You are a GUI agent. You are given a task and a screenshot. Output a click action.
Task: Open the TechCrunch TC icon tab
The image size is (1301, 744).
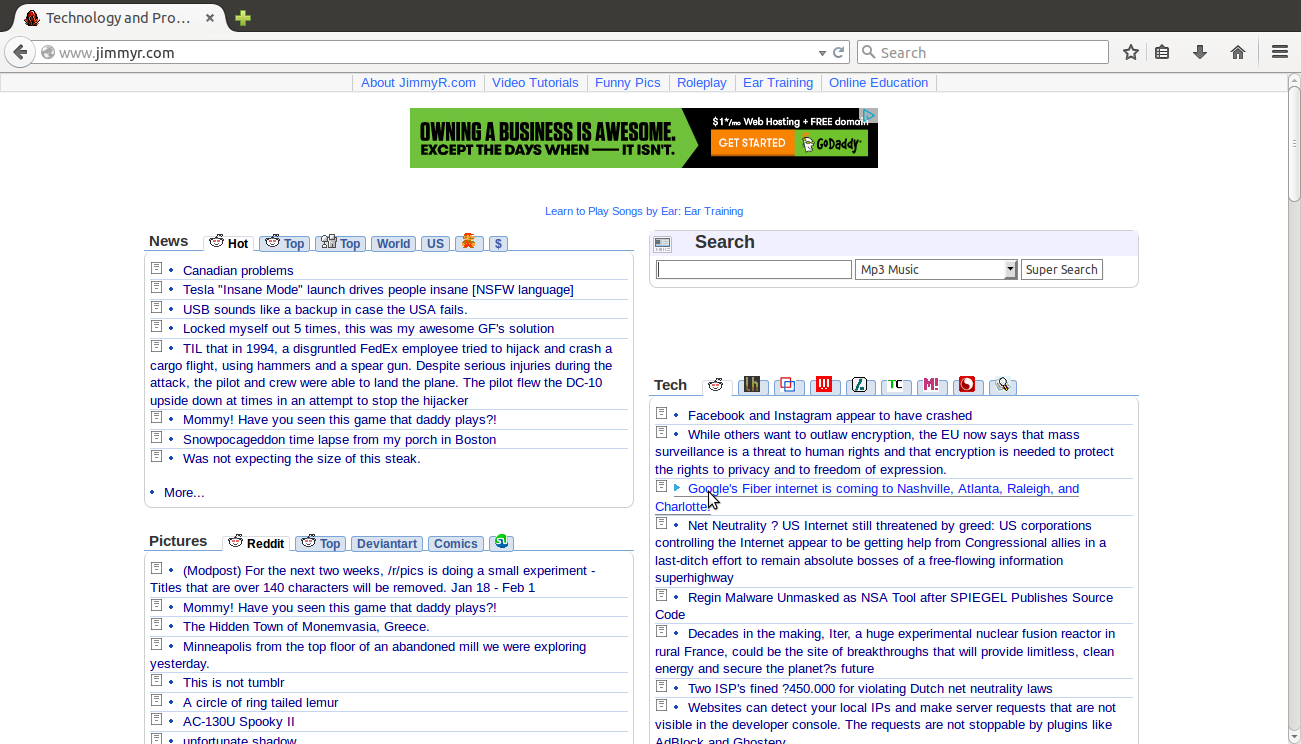896,384
